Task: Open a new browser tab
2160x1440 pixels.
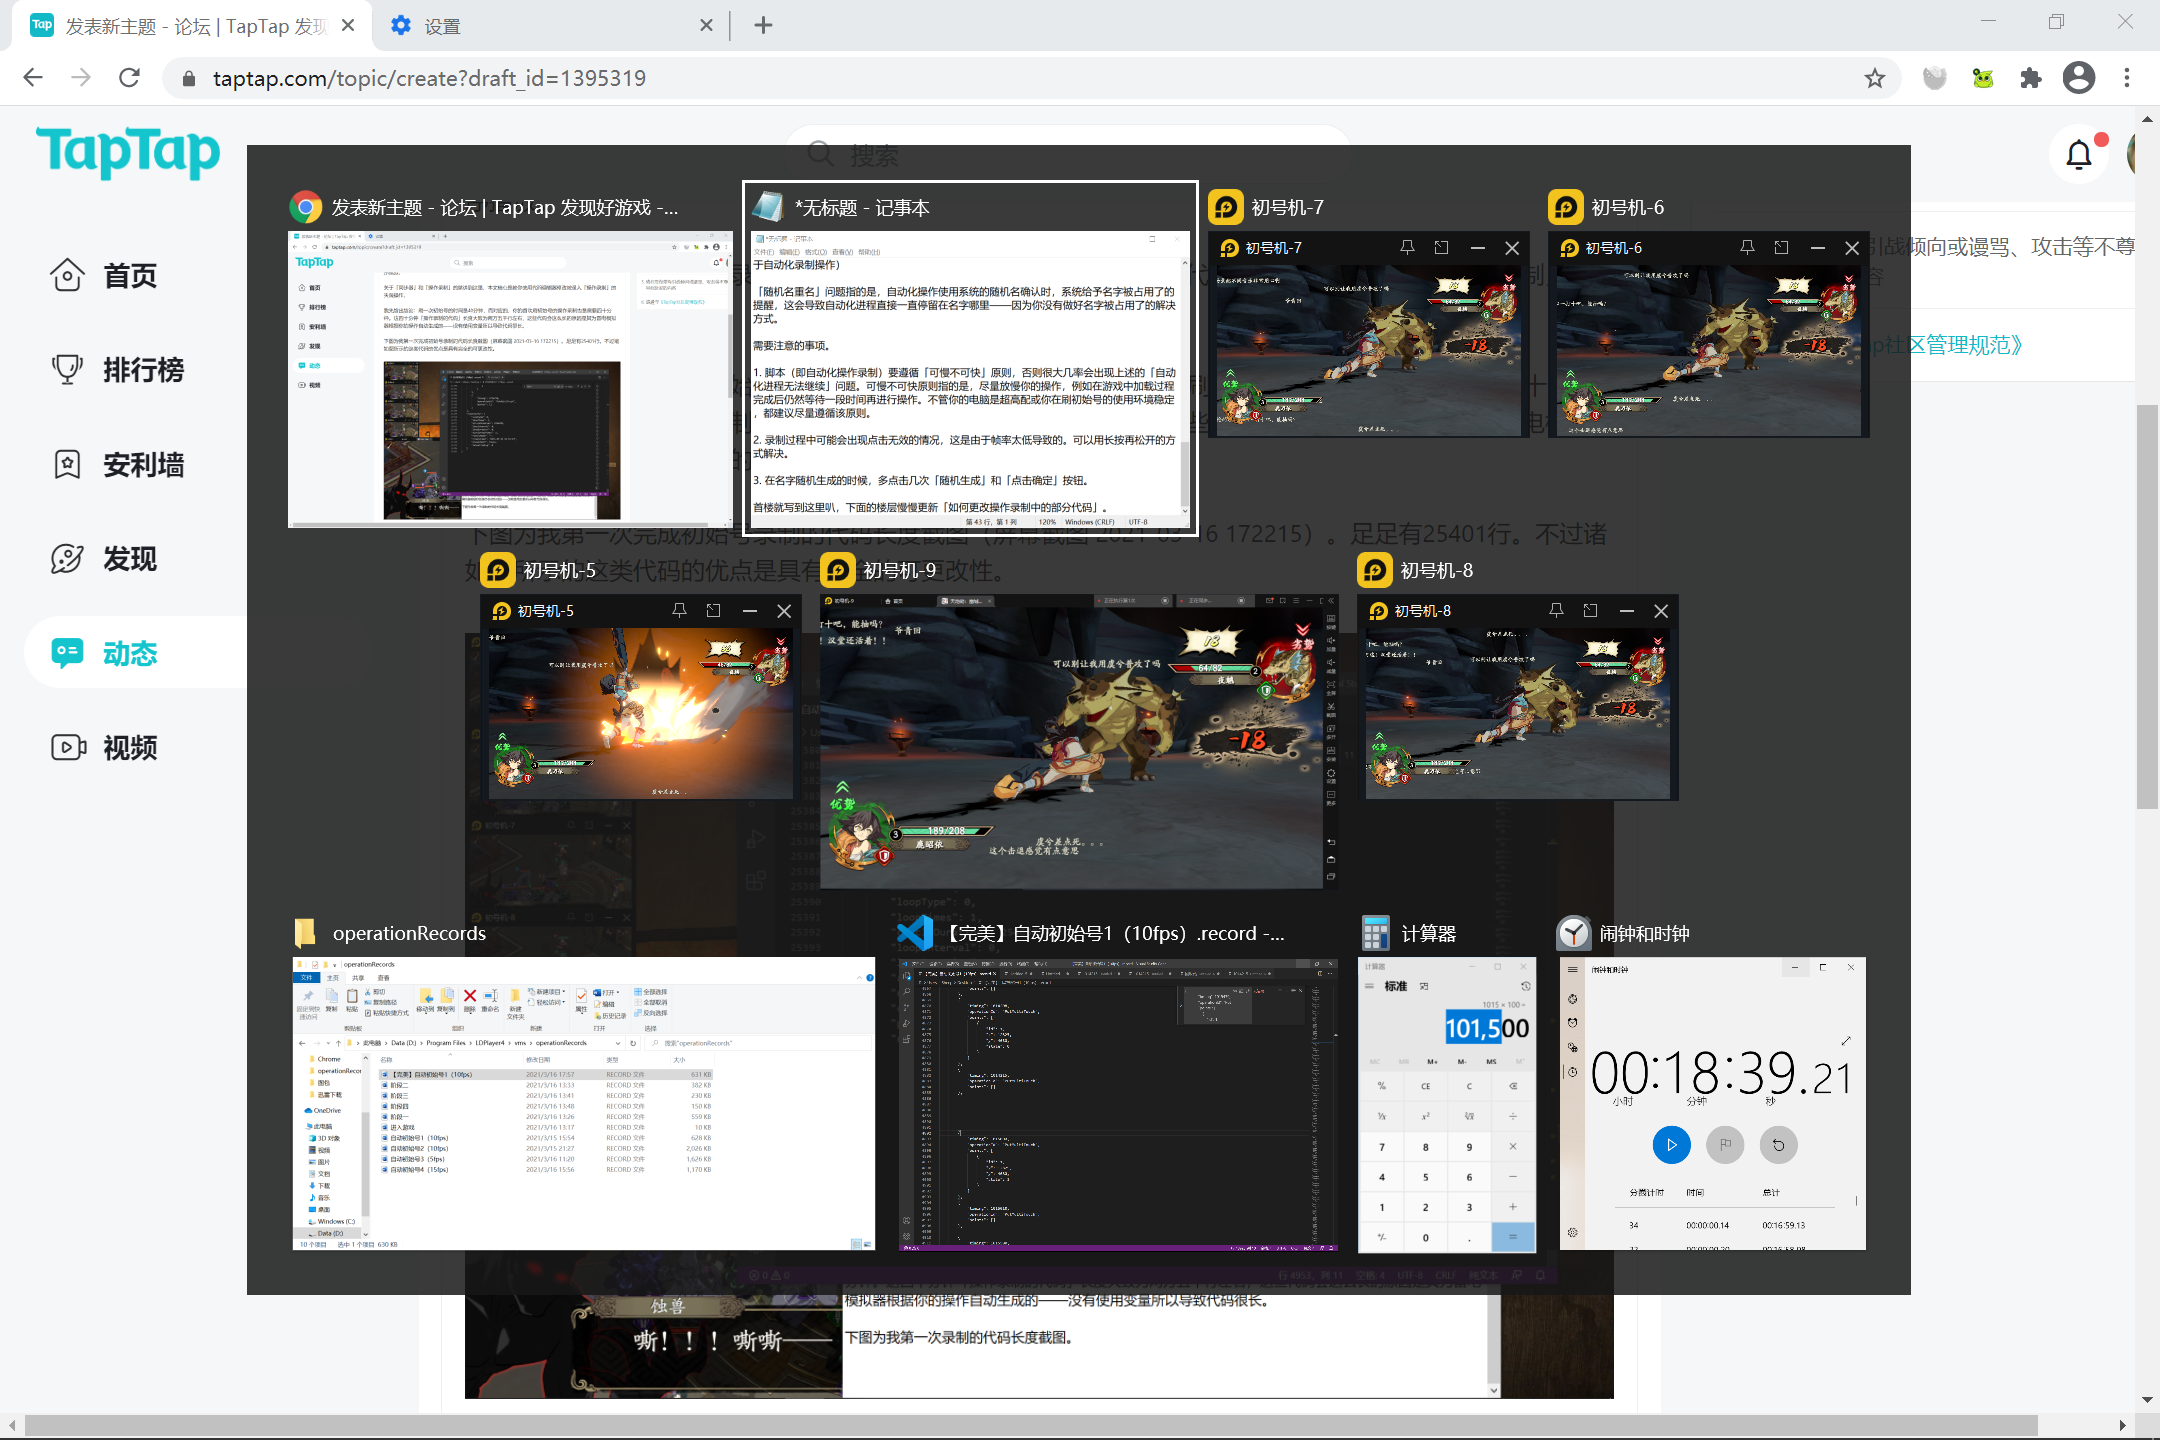Action: tap(763, 26)
